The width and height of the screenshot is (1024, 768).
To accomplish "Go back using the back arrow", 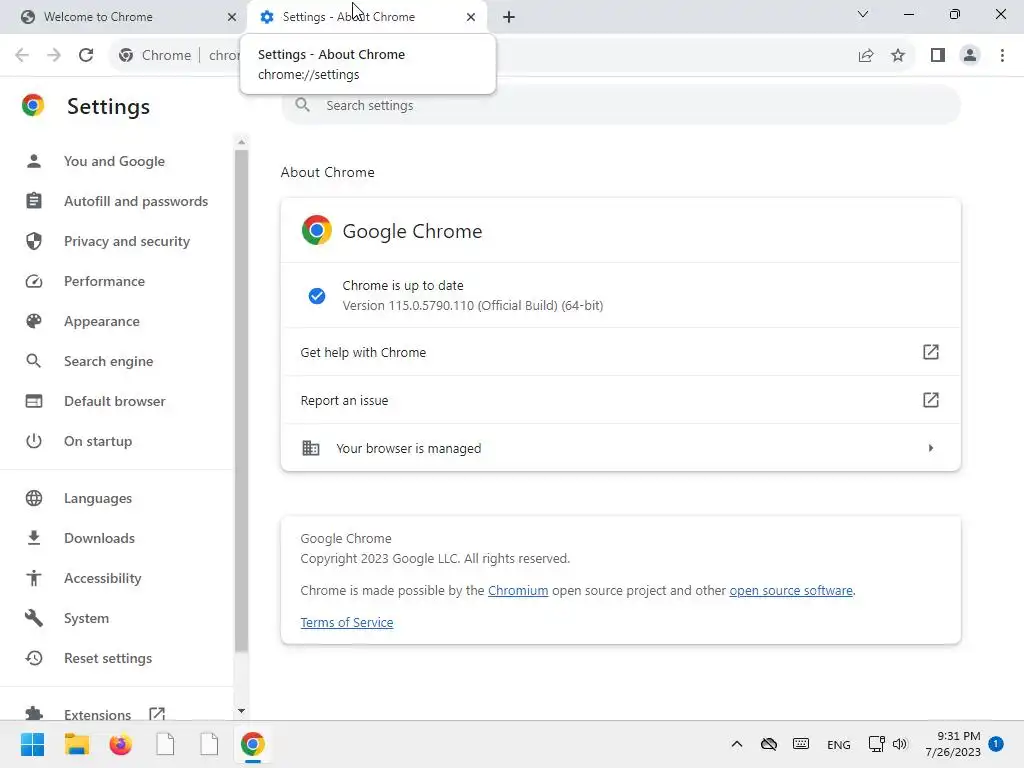I will click(x=22, y=55).
